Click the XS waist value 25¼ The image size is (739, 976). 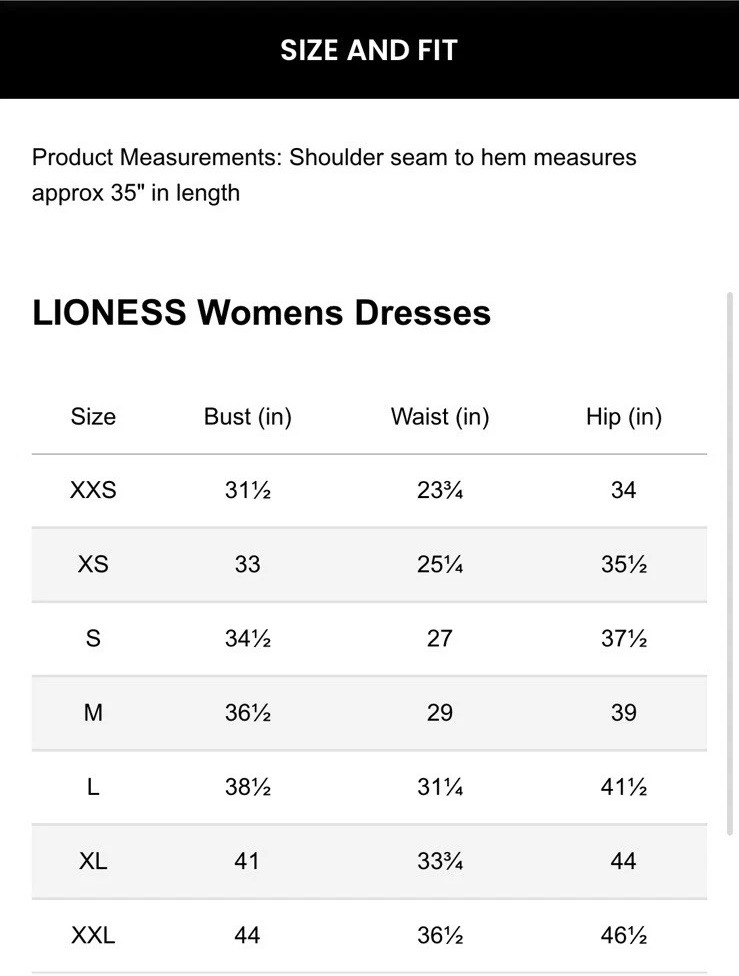tap(440, 565)
